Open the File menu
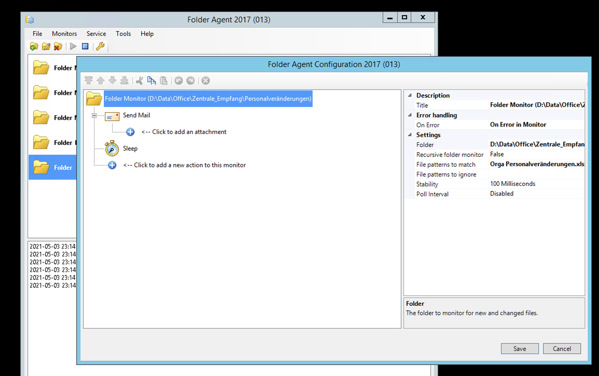599x376 pixels. click(37, 34)
